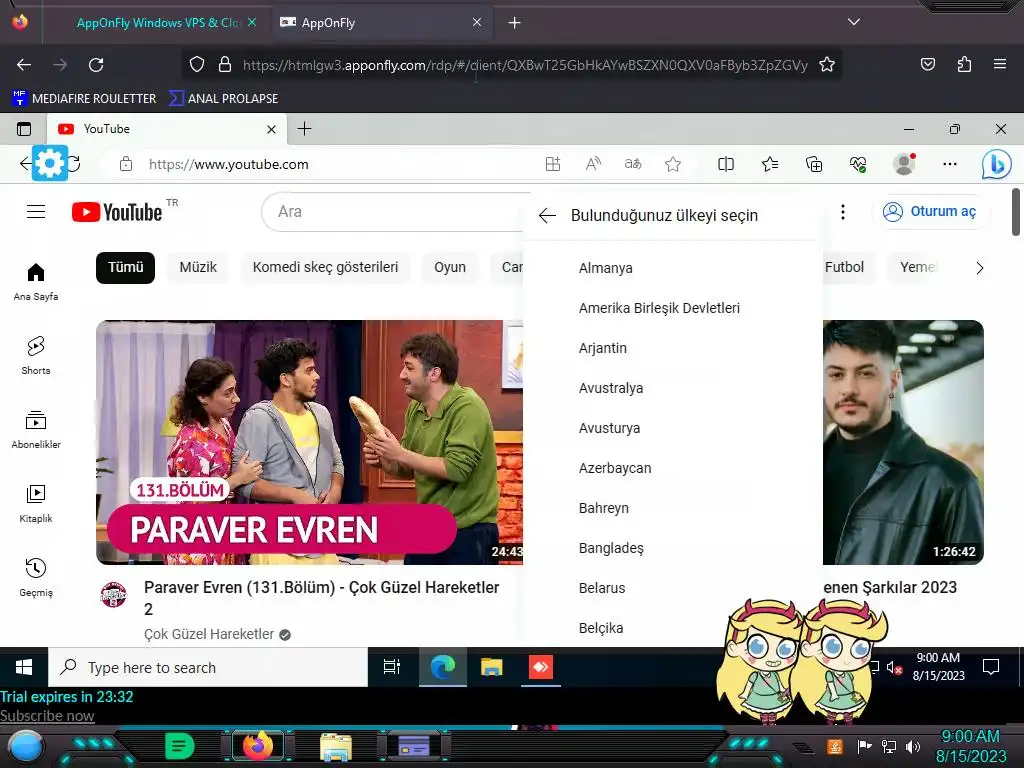Open MEDIAFIRE ROULETTER bookmark
Screen dimensions: 1024x768
(84, 99)
